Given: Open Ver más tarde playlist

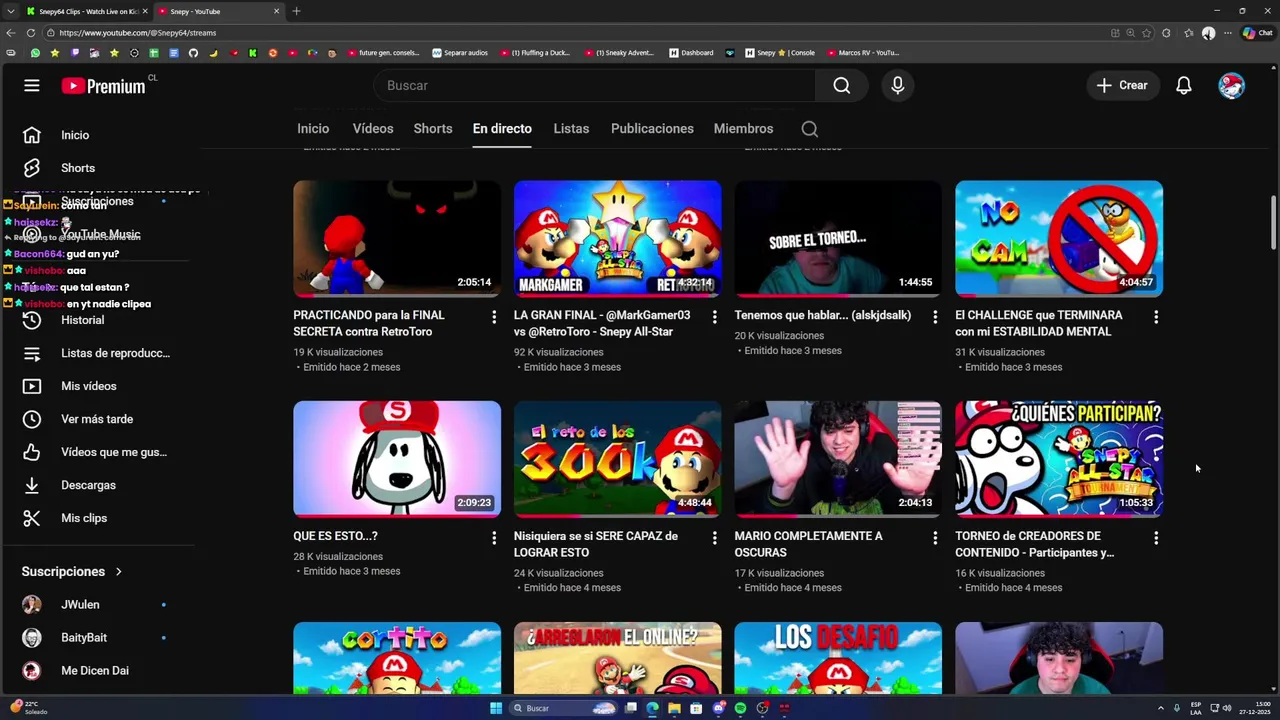Looking at the screenshot, I should tap(97, 419).
